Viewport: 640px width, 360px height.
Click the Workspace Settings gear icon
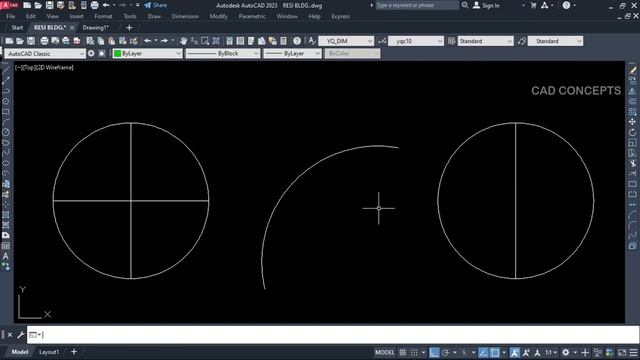[x=91, y=53]
